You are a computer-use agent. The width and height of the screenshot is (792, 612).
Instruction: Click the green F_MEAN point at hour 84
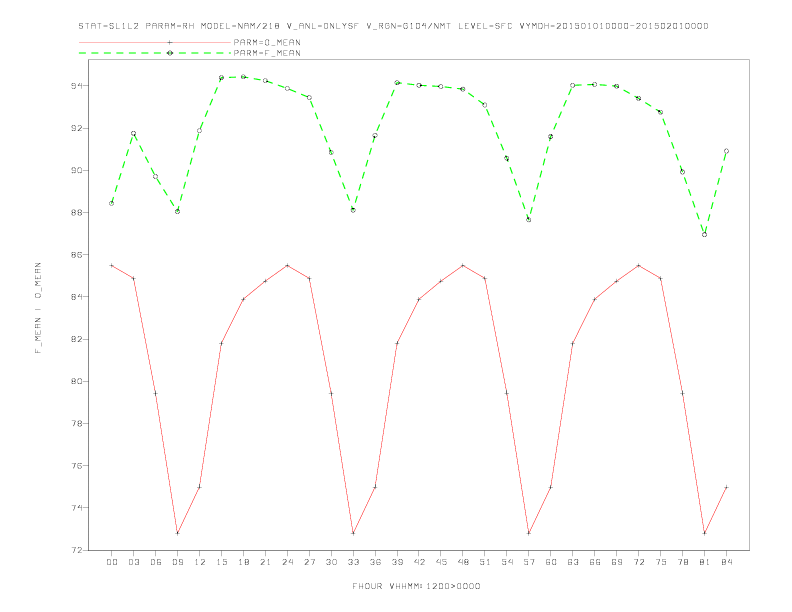click(x=726, y=151)
